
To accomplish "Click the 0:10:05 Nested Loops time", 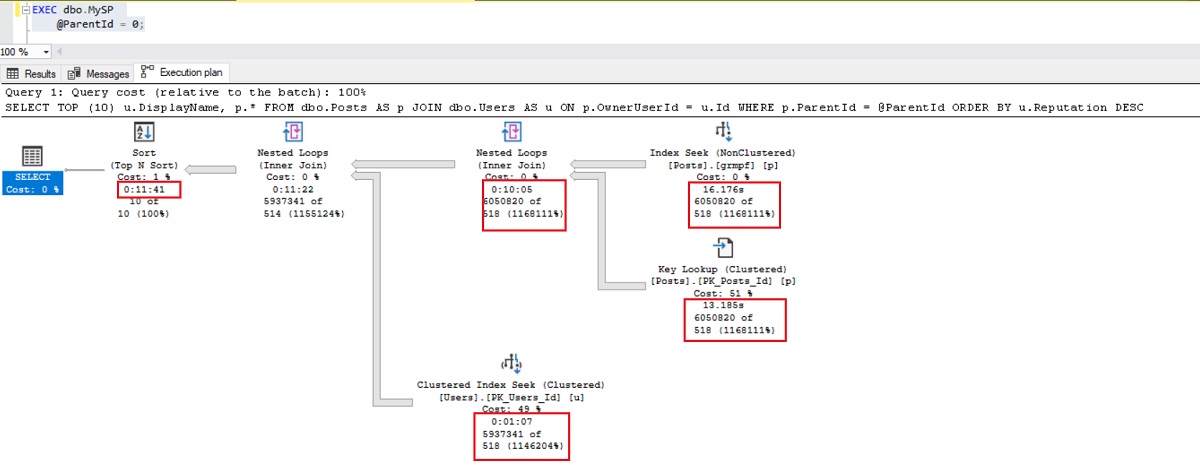I will point(512,189).
